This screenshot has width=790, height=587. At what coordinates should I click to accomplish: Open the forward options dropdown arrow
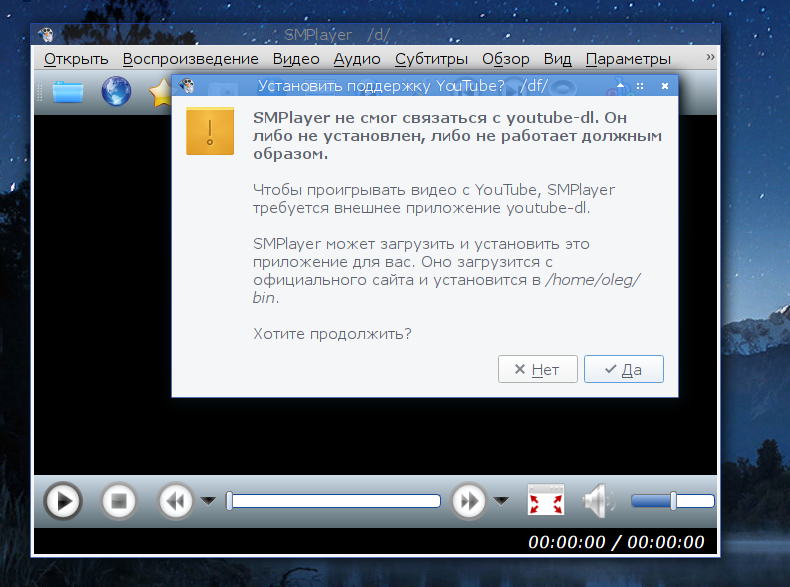click(501, 501)
